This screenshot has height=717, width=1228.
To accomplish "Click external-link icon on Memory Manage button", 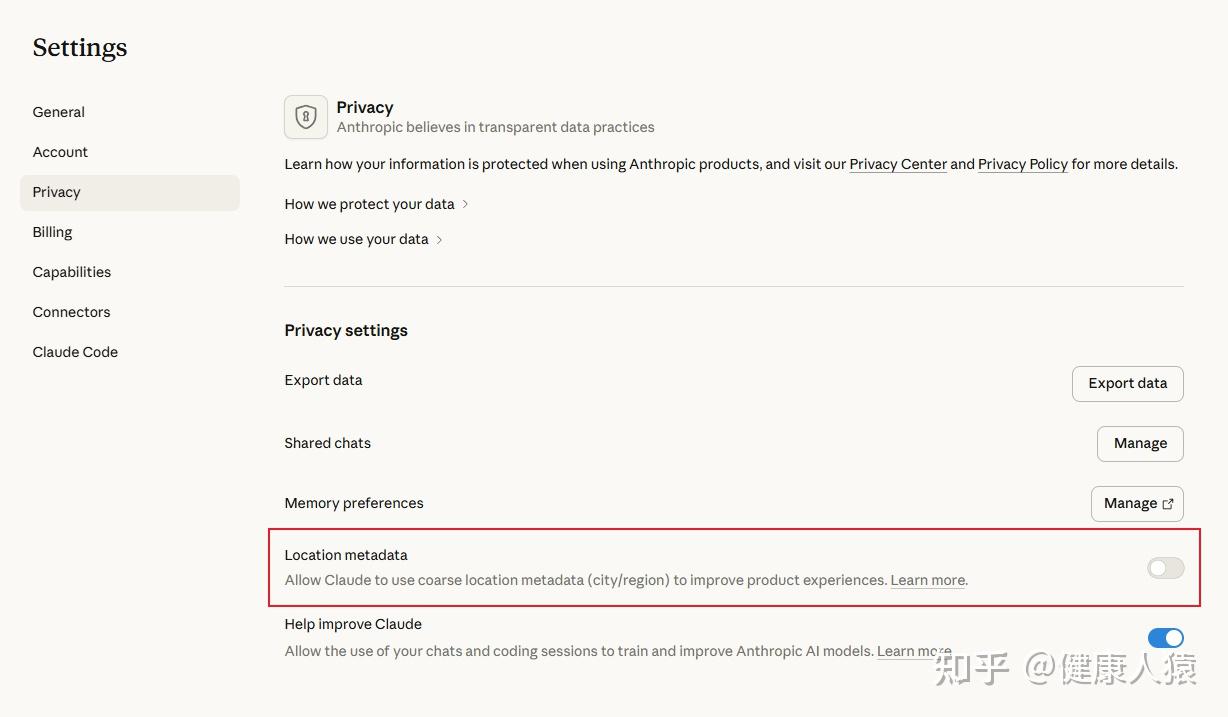I will (x=1167, y=504).
